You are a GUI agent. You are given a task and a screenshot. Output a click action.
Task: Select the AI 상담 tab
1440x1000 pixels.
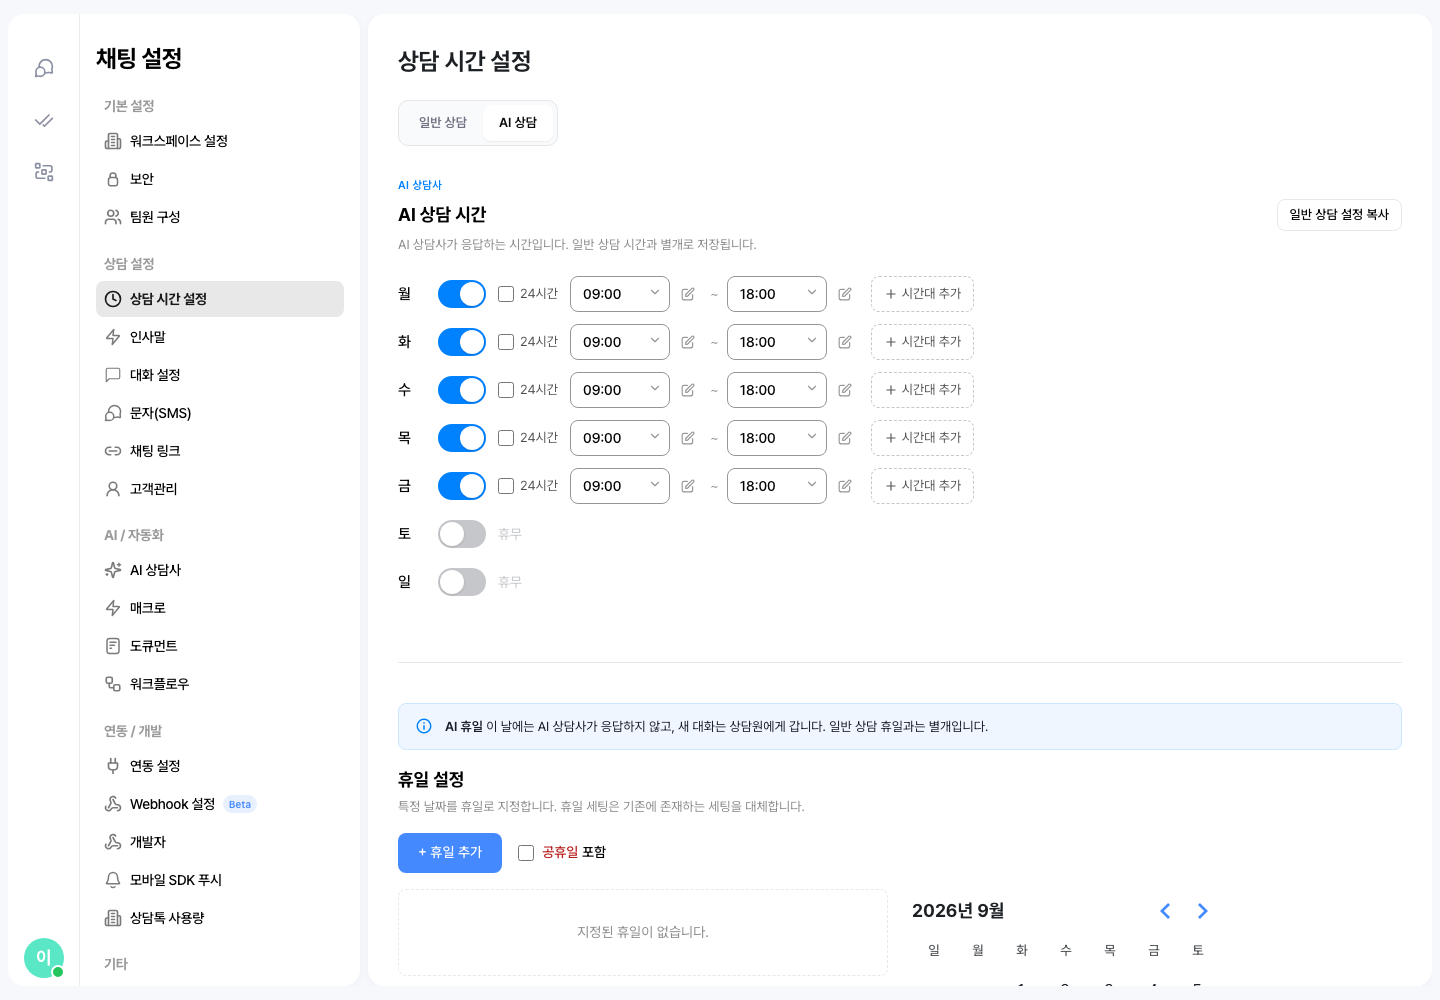coord(518,122)
